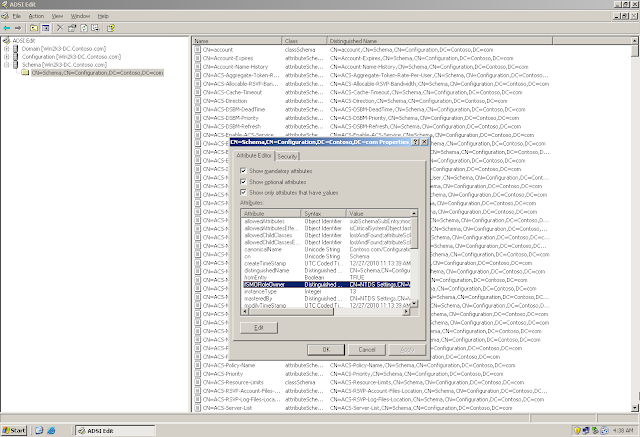Launch Internet Explorer from Quick Launch
The height and width of the screenshot is (437, 640).
[51, 430]
